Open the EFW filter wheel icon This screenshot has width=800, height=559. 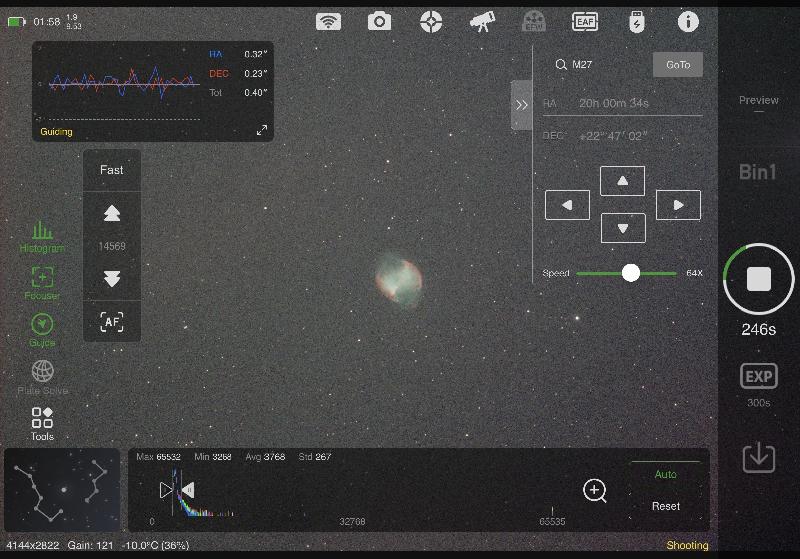534,22
